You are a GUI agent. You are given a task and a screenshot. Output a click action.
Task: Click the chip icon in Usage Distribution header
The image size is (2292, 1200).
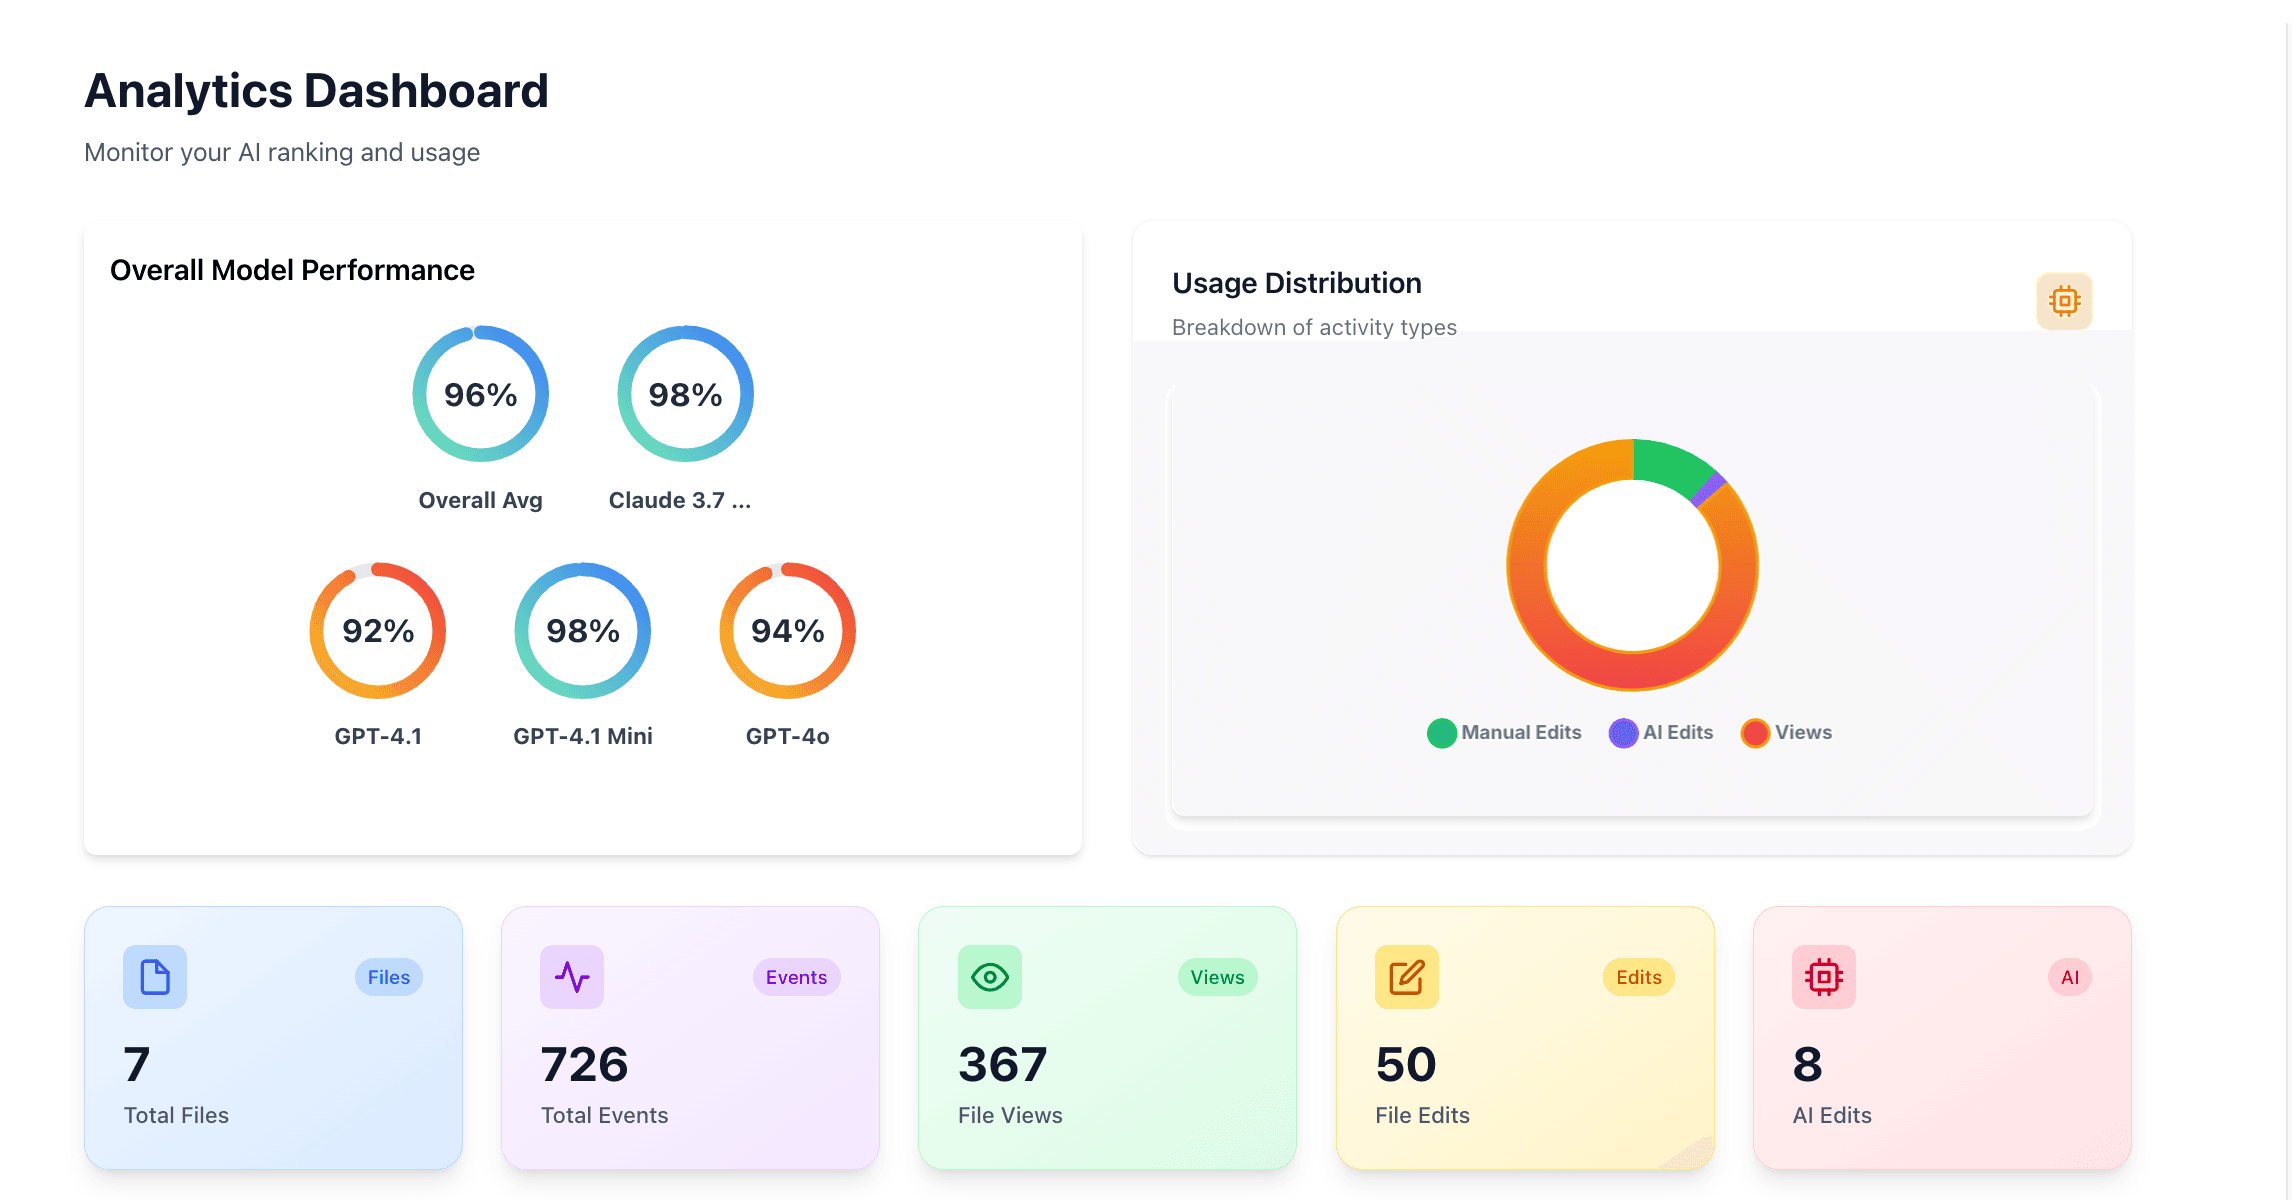click(x=2064, y=301)
